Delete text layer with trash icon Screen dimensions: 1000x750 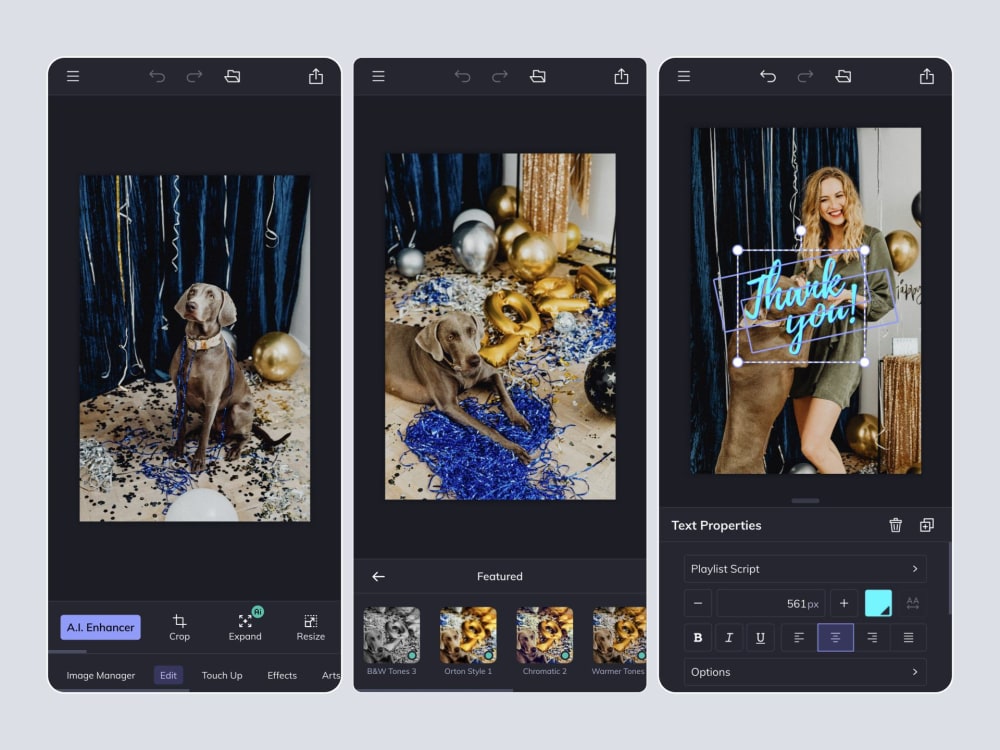click(895, 525)
